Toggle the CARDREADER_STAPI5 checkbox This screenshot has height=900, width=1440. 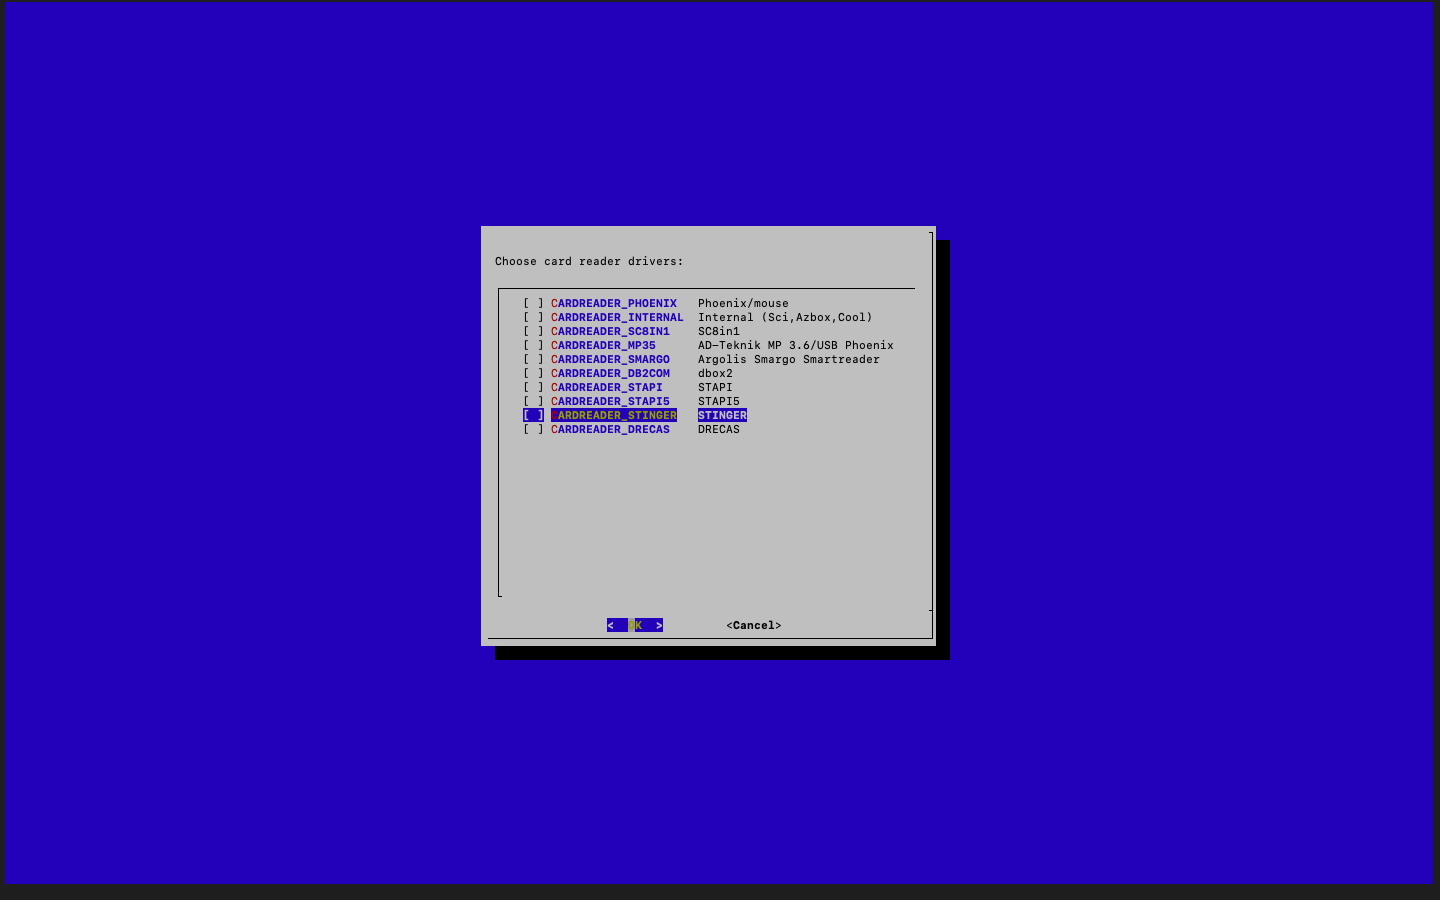[533, 401]
